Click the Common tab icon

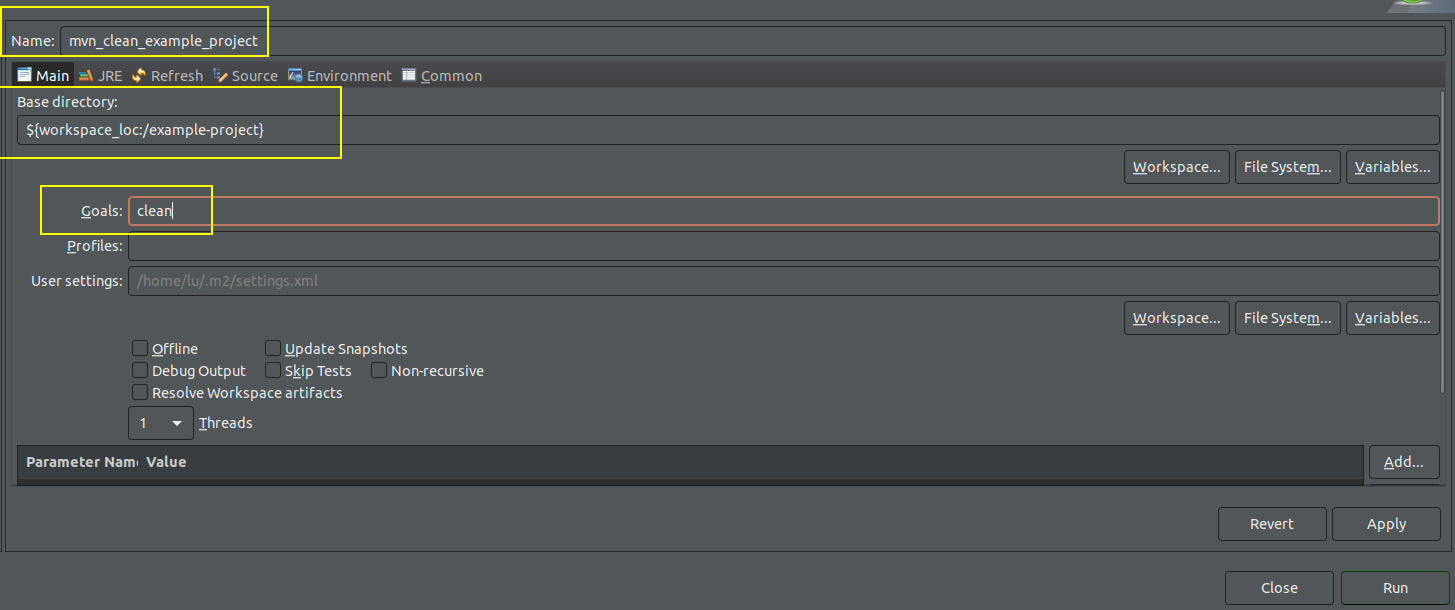pos(409,75)
